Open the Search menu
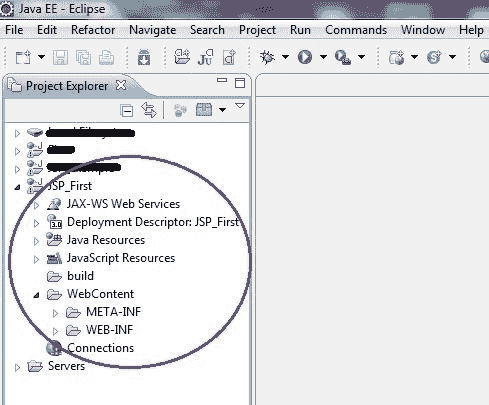 [x=207, y=30]
